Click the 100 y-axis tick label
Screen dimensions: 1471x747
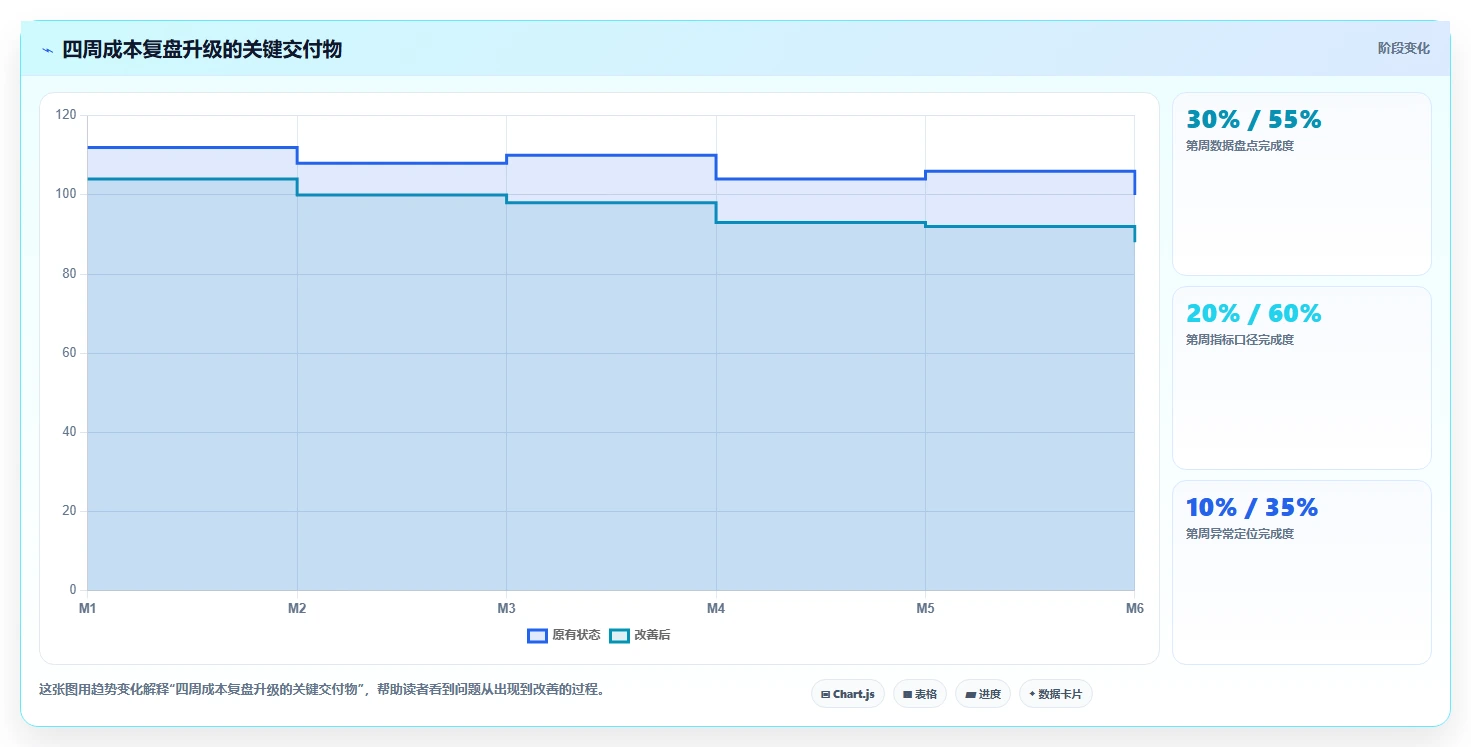(66, 194)
